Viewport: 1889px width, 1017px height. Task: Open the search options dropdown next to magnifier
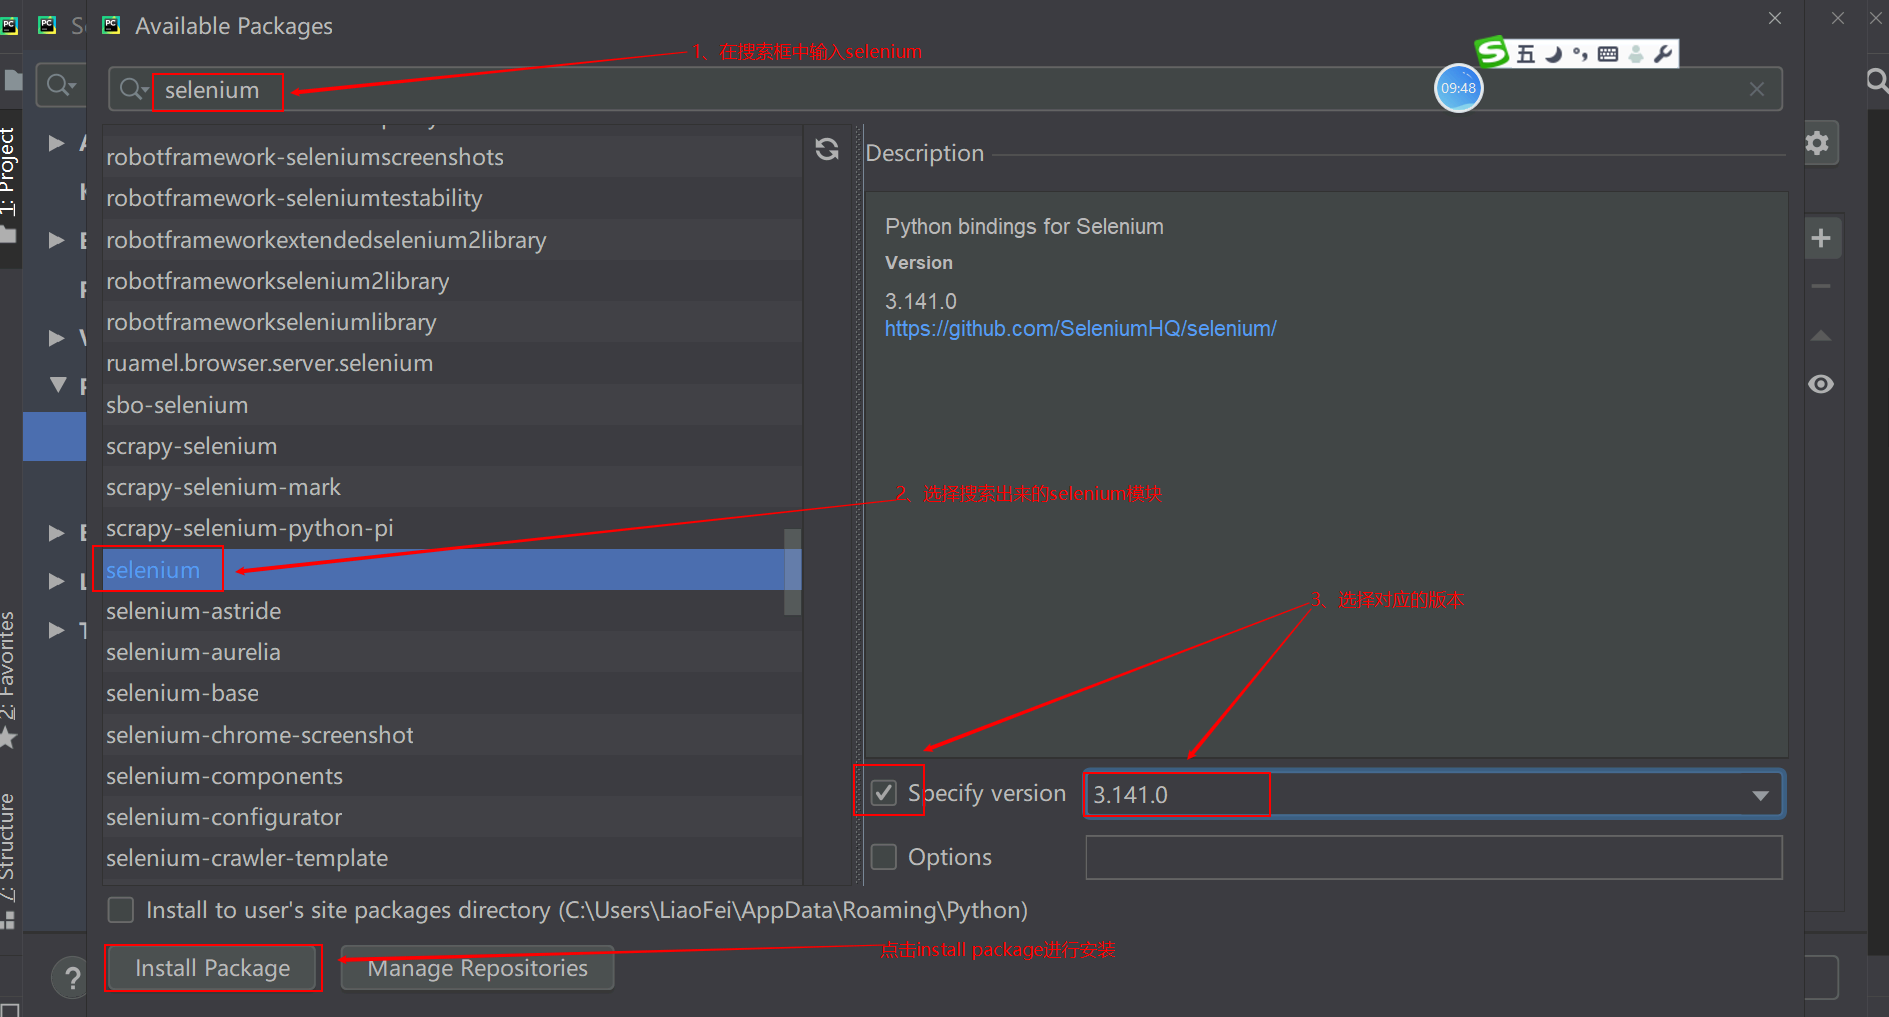click(x=145, y=91)
